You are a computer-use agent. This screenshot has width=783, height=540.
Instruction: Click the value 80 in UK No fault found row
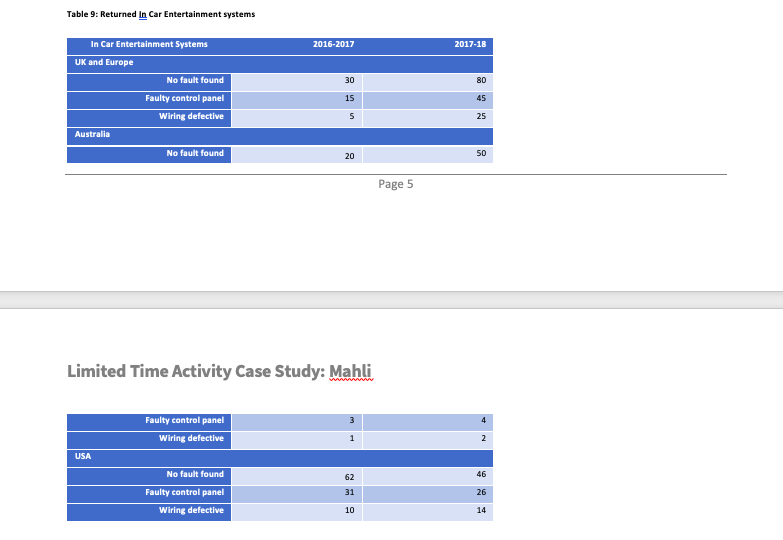pyautogui.click(x=481, y=80)
